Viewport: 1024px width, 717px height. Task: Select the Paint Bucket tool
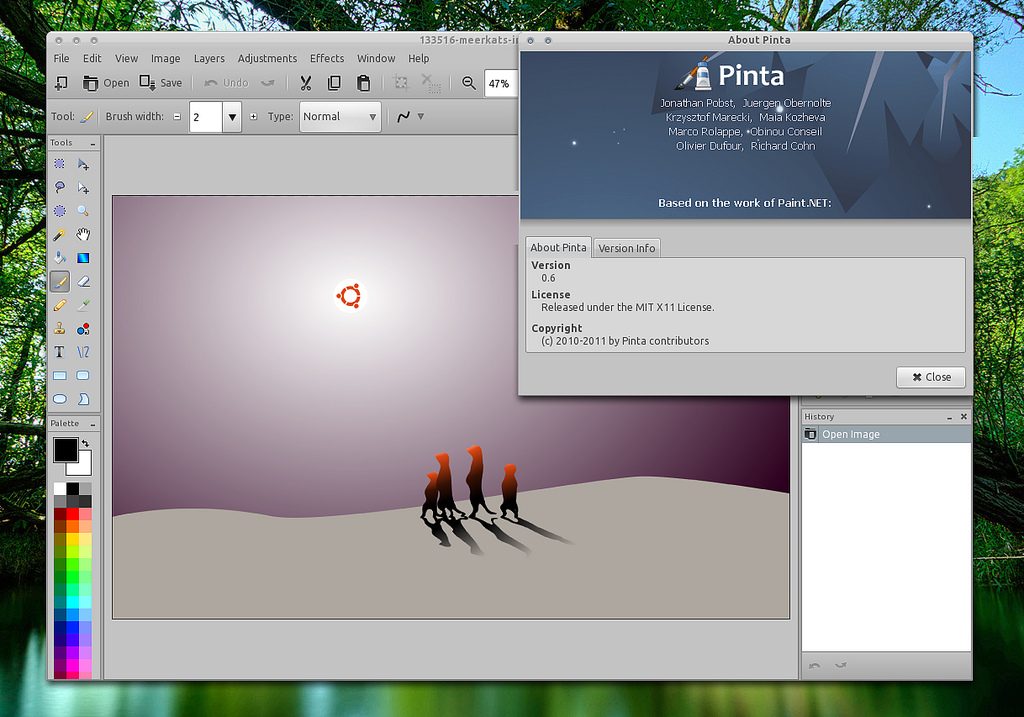click(59, 256)
